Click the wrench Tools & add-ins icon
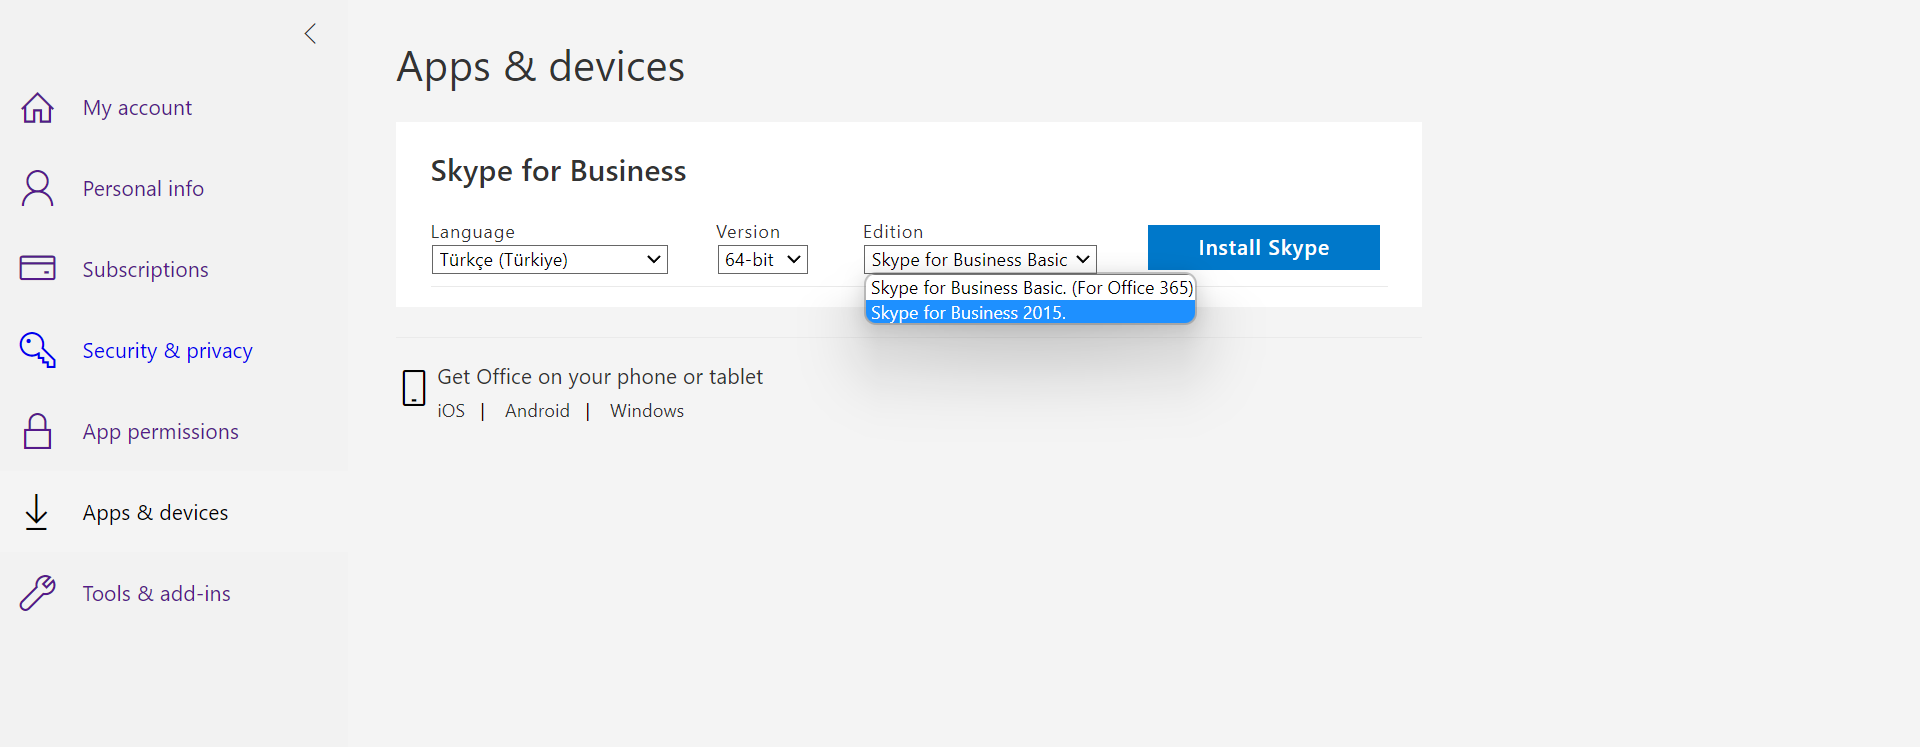 point(38,593)
